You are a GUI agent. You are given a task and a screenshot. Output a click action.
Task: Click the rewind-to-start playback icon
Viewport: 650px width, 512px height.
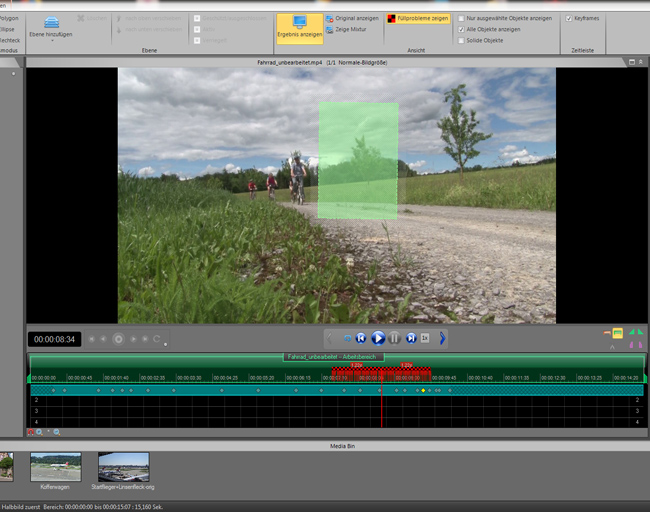[x=362, y=338]
